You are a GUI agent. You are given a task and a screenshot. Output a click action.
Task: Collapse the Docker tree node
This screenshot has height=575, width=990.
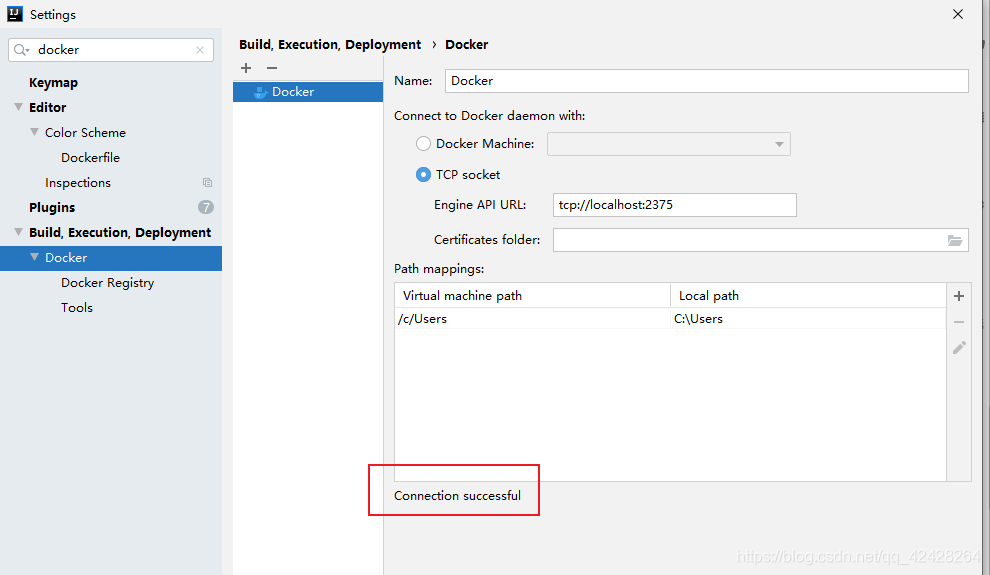tap(34, 257)
